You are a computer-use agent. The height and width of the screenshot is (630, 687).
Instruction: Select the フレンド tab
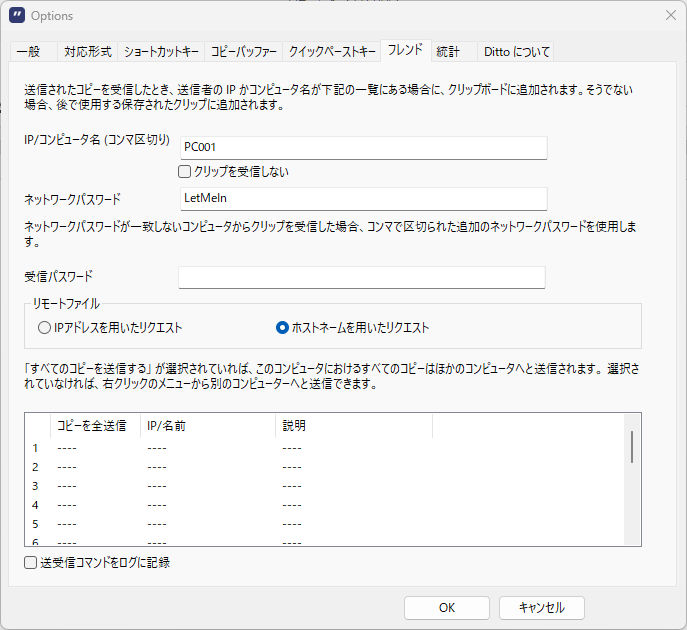[x=405, y=50]
